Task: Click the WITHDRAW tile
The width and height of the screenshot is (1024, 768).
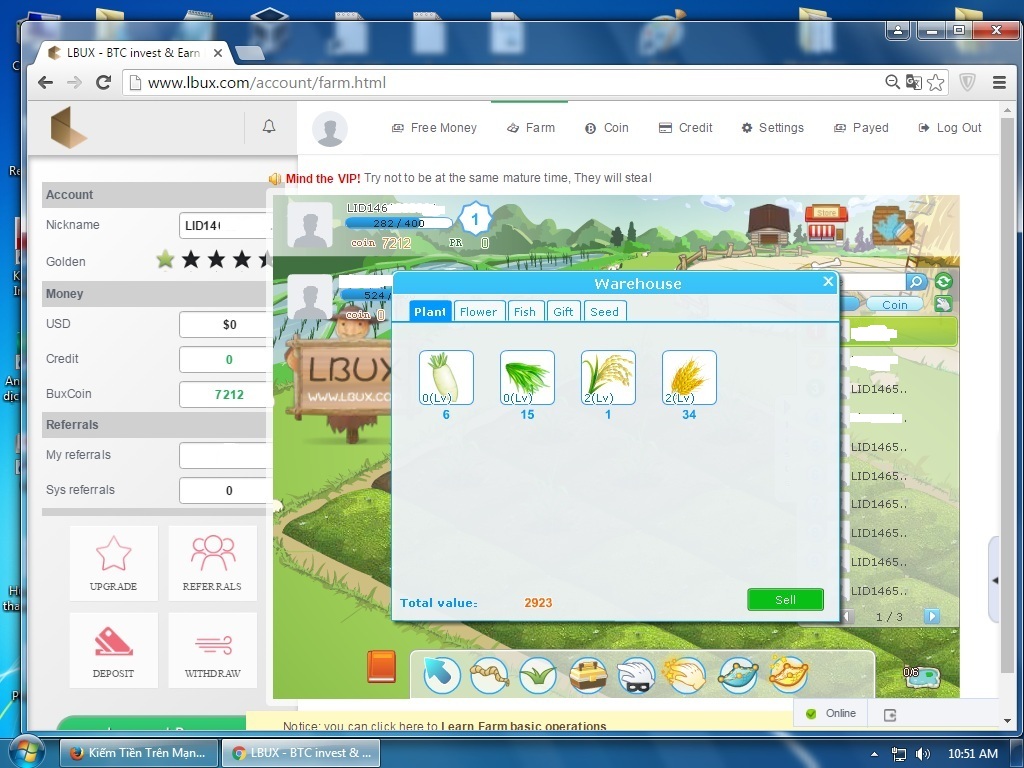Action: (212, 650)
